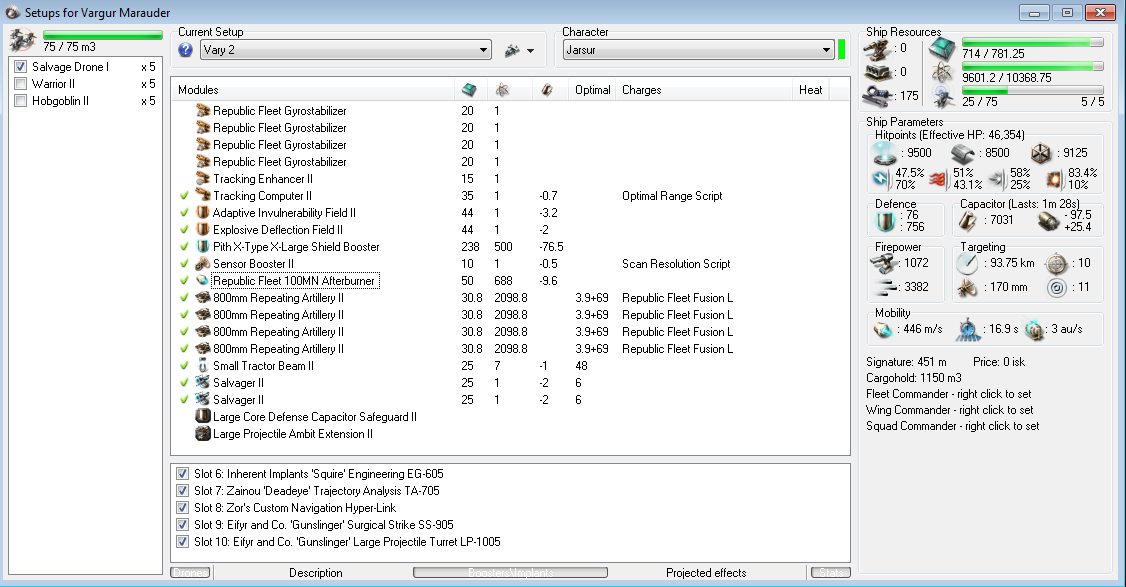Click the CPU column header icon
Viewport: 1126px width, 587px height.
(468, 90)
